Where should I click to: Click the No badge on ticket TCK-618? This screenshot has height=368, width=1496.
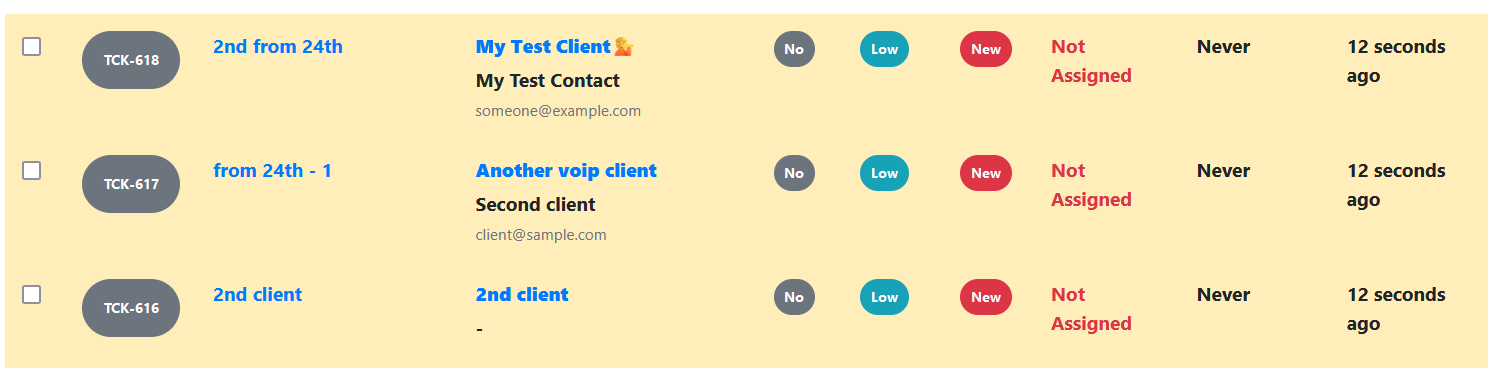click(794, 49)
